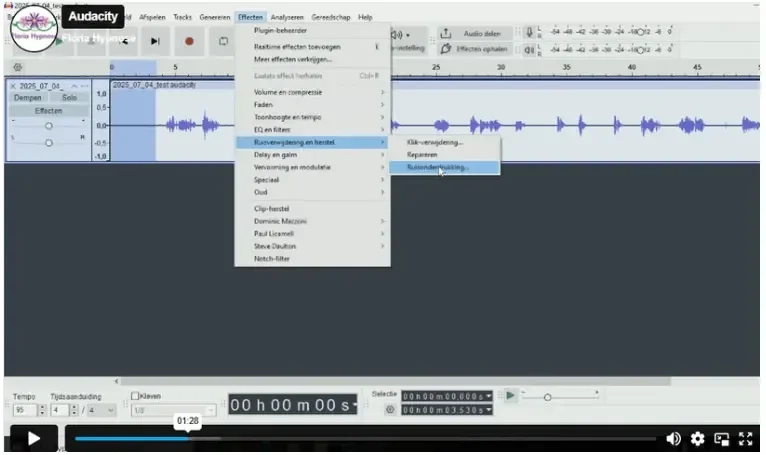The height and width of the screenshot is (455, 766).
Task: Toggle the video player volume speaker icon
Action: 673,438
